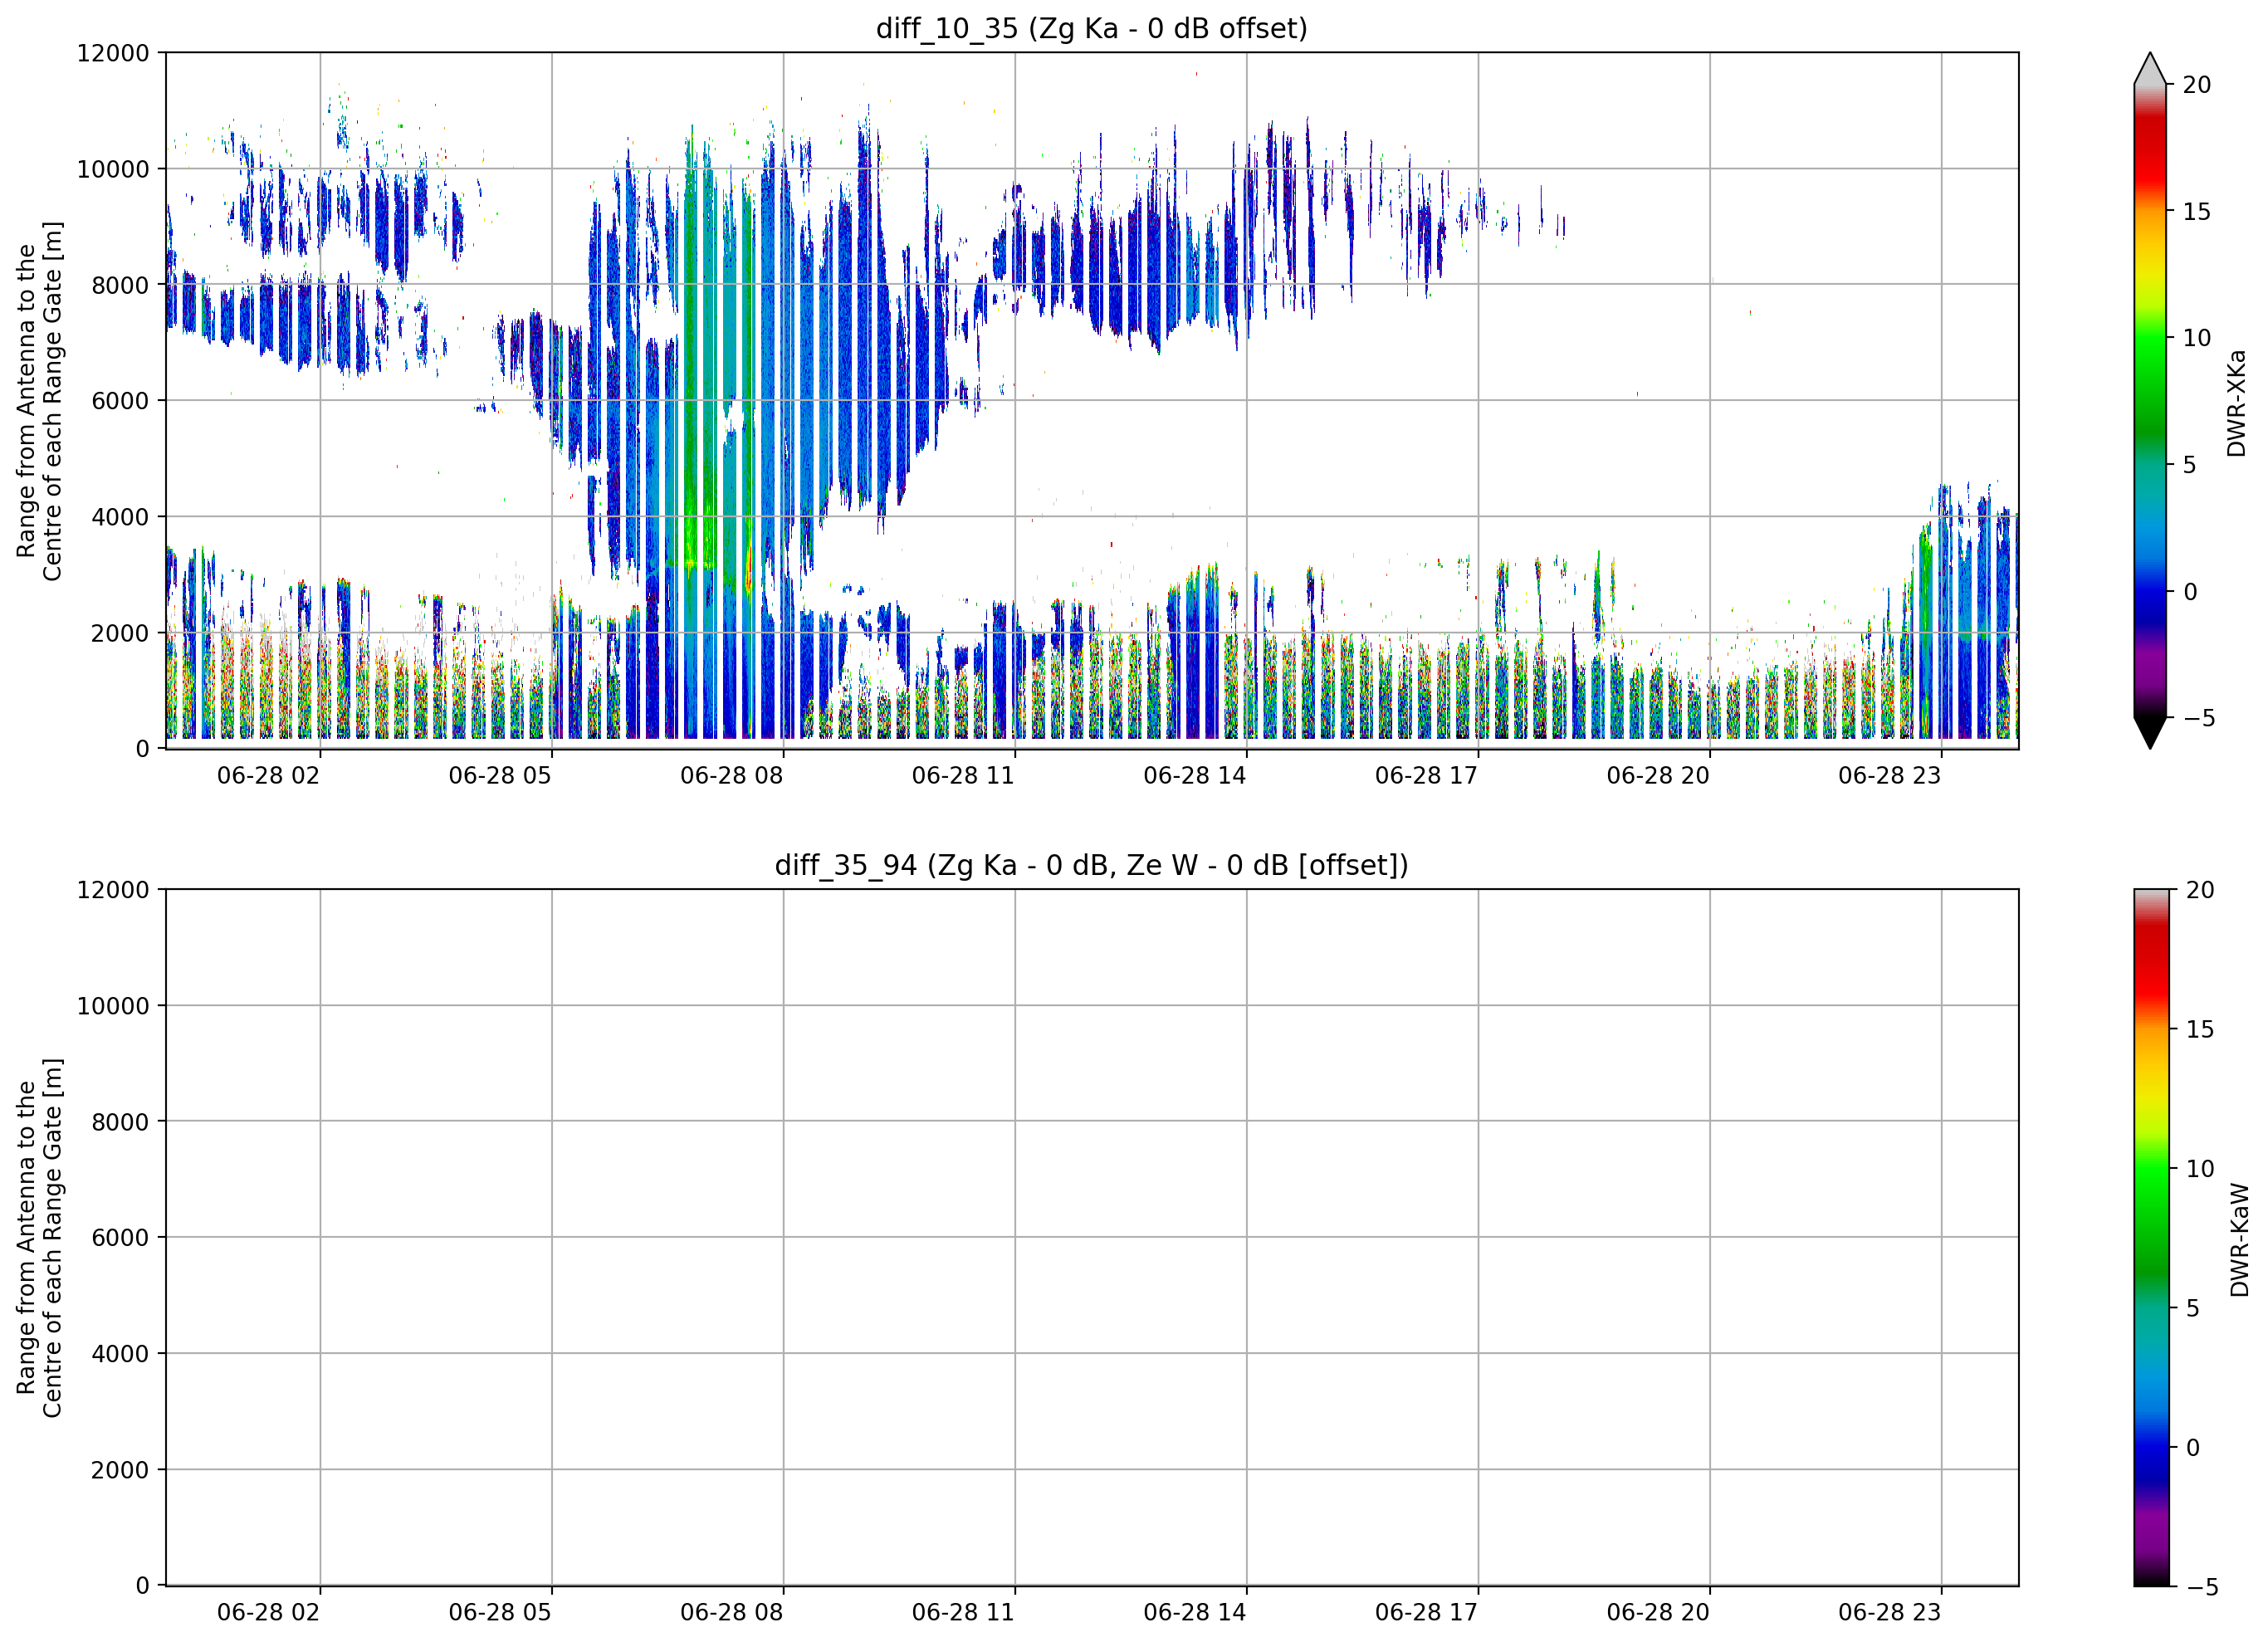This screenshot has height=1642, width=2268.
Task: Click the bottom plot y-axis Range title
Action: (39, 1238)
